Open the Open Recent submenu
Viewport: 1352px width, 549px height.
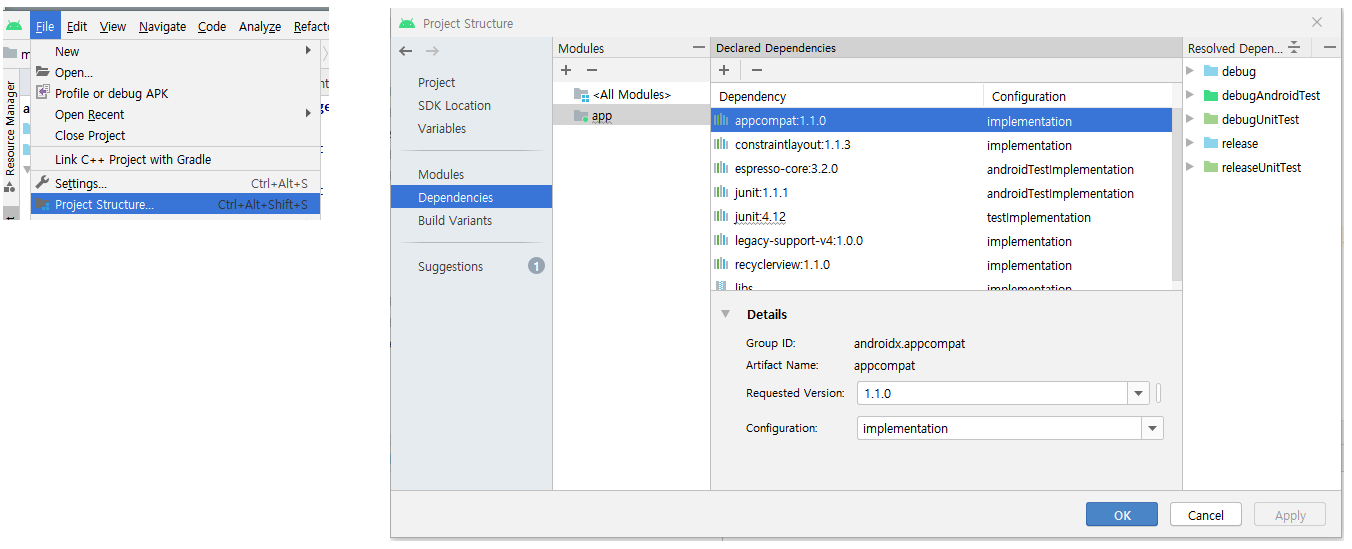click(176, 114)
